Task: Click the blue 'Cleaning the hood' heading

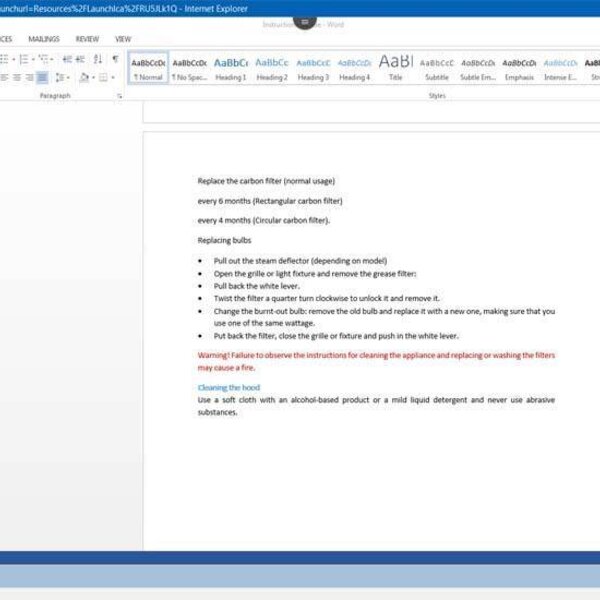Action: point(229,388)
